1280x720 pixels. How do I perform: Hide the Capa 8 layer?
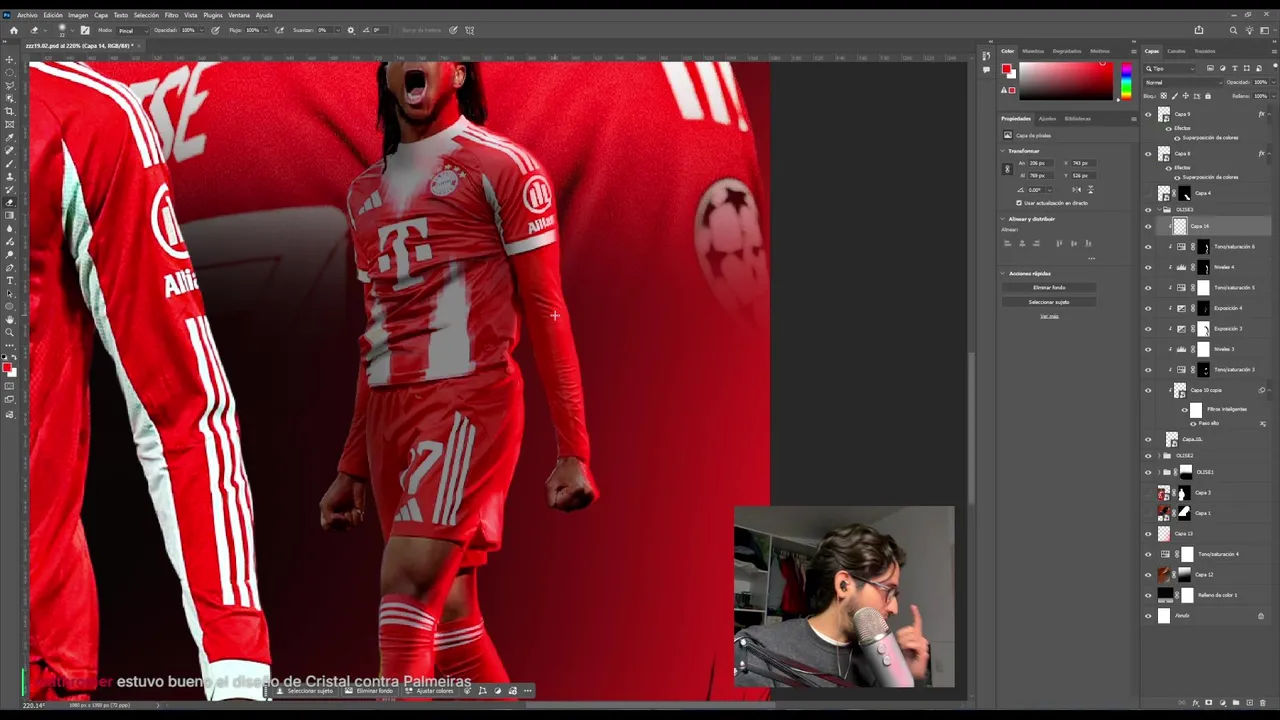click(1148, 154)
